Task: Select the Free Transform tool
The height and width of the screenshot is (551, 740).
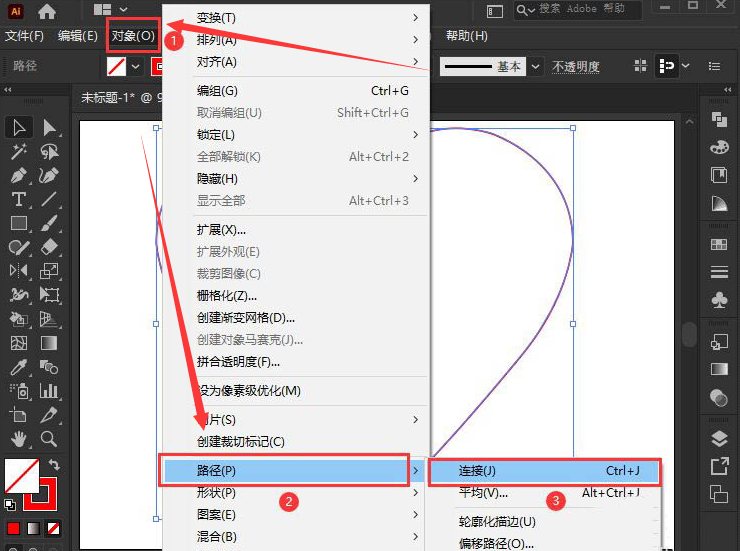Action: (x=49, y=295)
